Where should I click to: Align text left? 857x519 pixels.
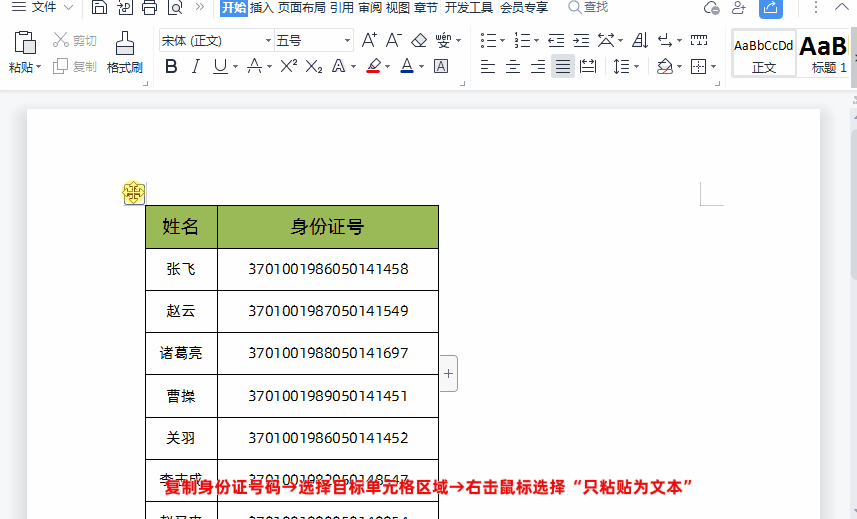[x=488, y=67]
